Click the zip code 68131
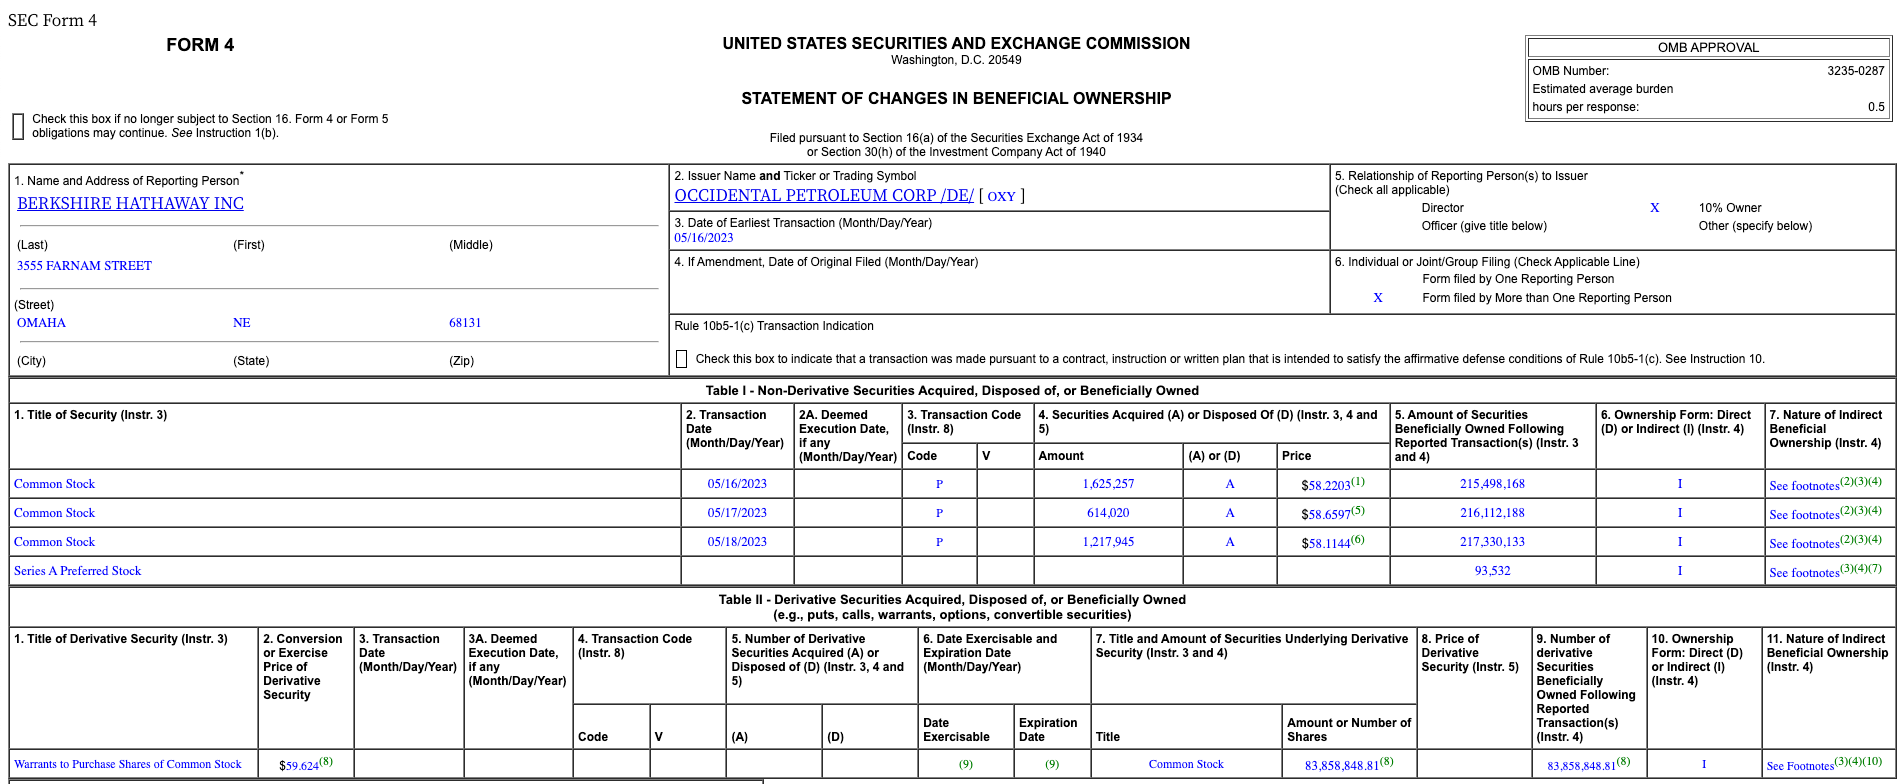The height and width of the screenshot is (784, 1904). (465, 323)
